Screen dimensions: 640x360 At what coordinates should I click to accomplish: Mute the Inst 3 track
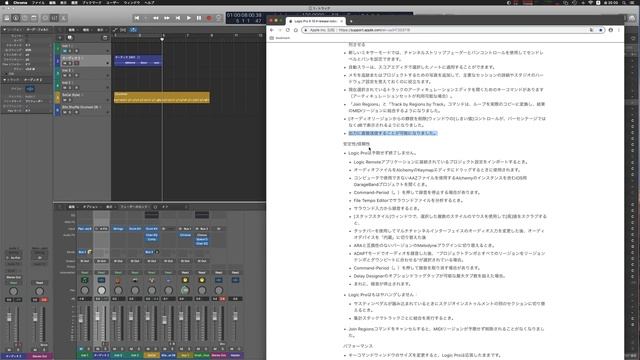pyautogui.click(x=64, y=88)
